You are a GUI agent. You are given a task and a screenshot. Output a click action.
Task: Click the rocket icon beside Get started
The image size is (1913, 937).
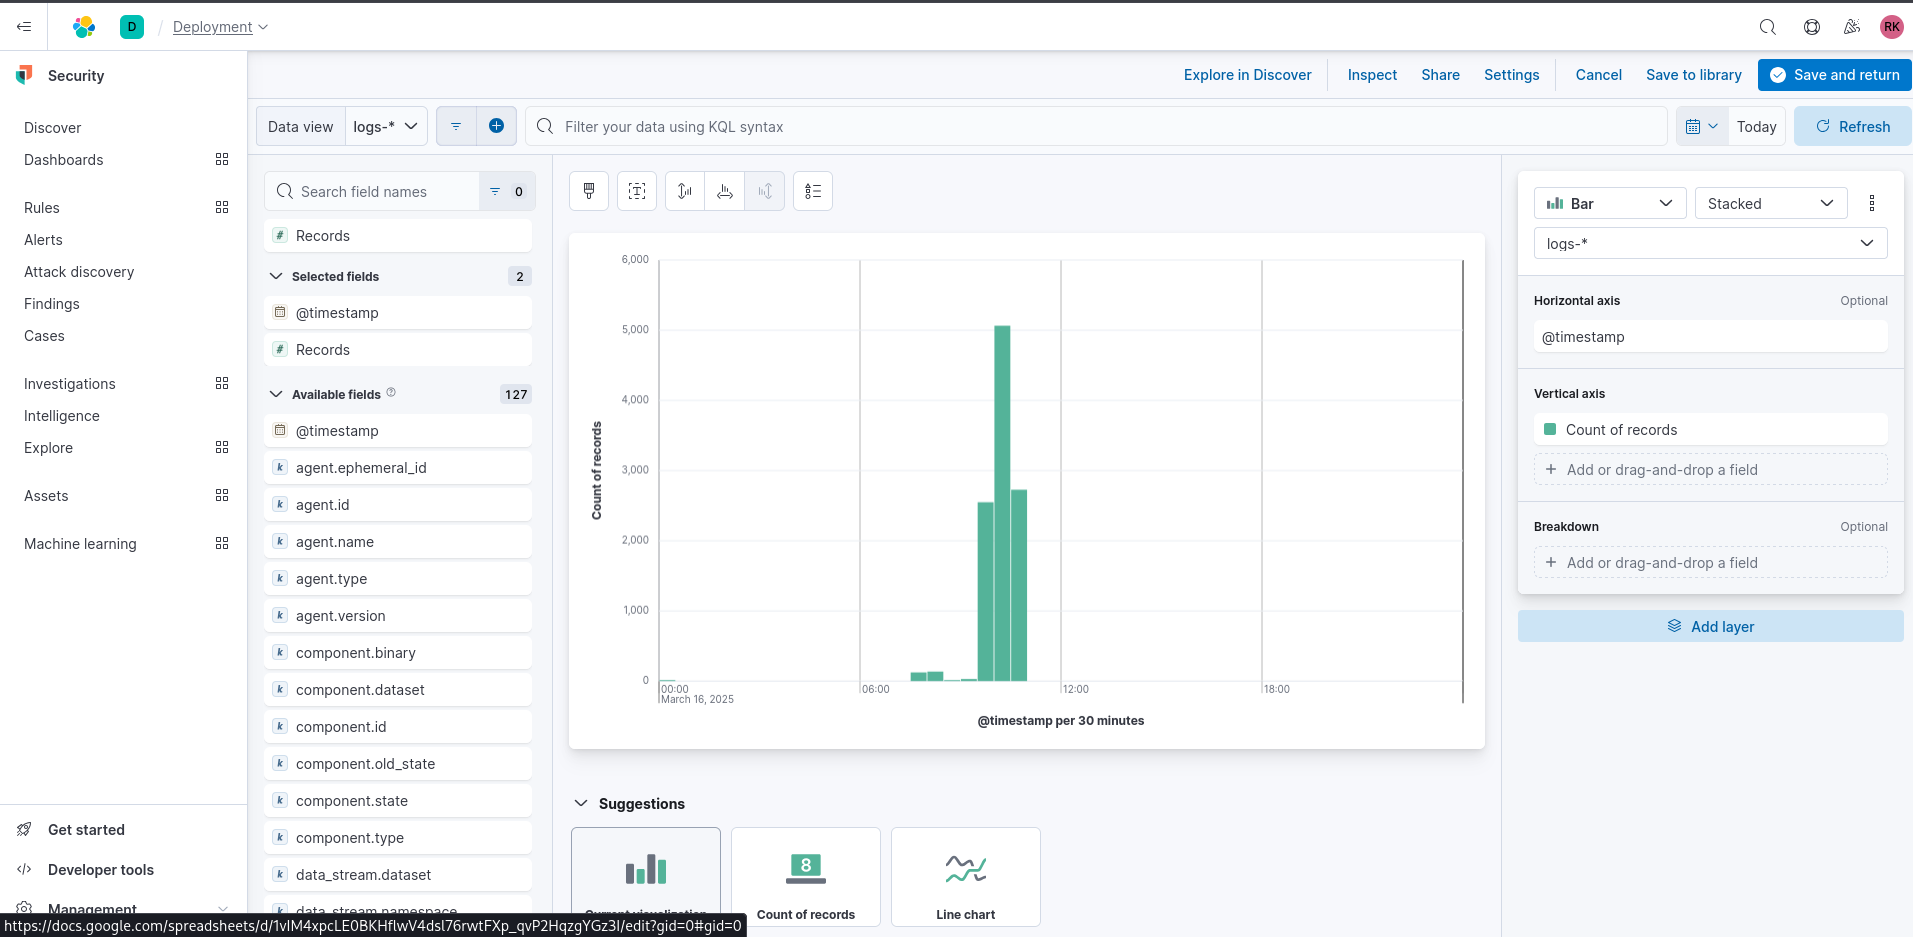click(24, 829)
